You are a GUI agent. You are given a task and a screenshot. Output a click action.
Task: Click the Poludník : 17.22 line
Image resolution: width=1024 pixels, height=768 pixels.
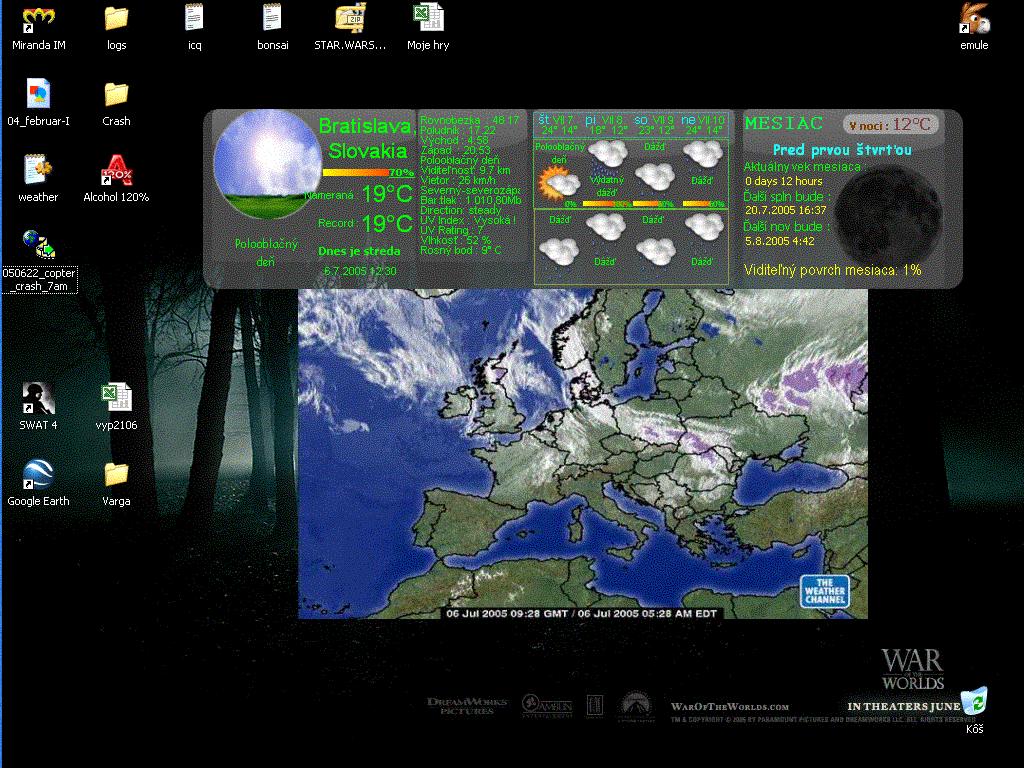[x=458, y=130]
